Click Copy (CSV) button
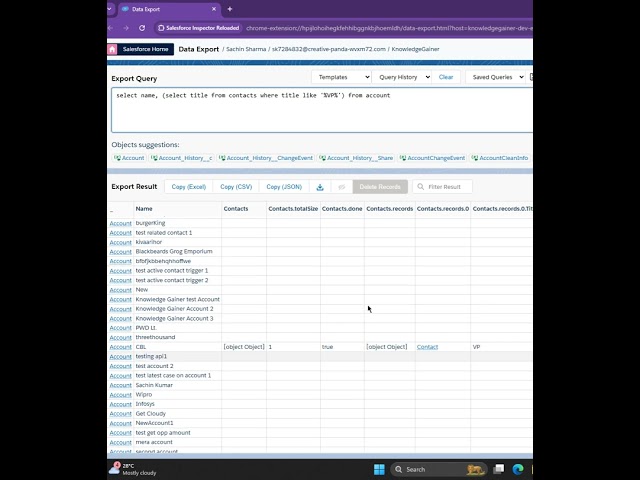Screen dimensions: 640x480 click(x=236, y=187)
